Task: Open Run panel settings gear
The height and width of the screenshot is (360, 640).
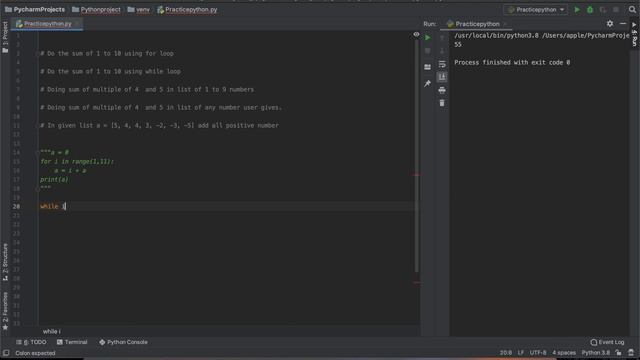Action: pos(610,24)
